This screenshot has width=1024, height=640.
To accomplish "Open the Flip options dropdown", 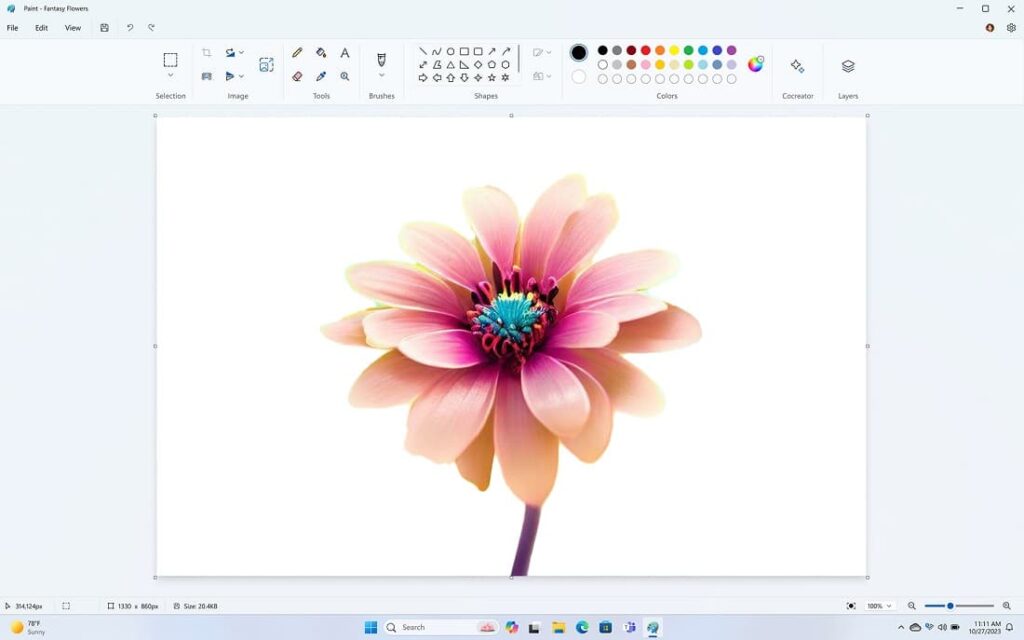I will [241, 76].
